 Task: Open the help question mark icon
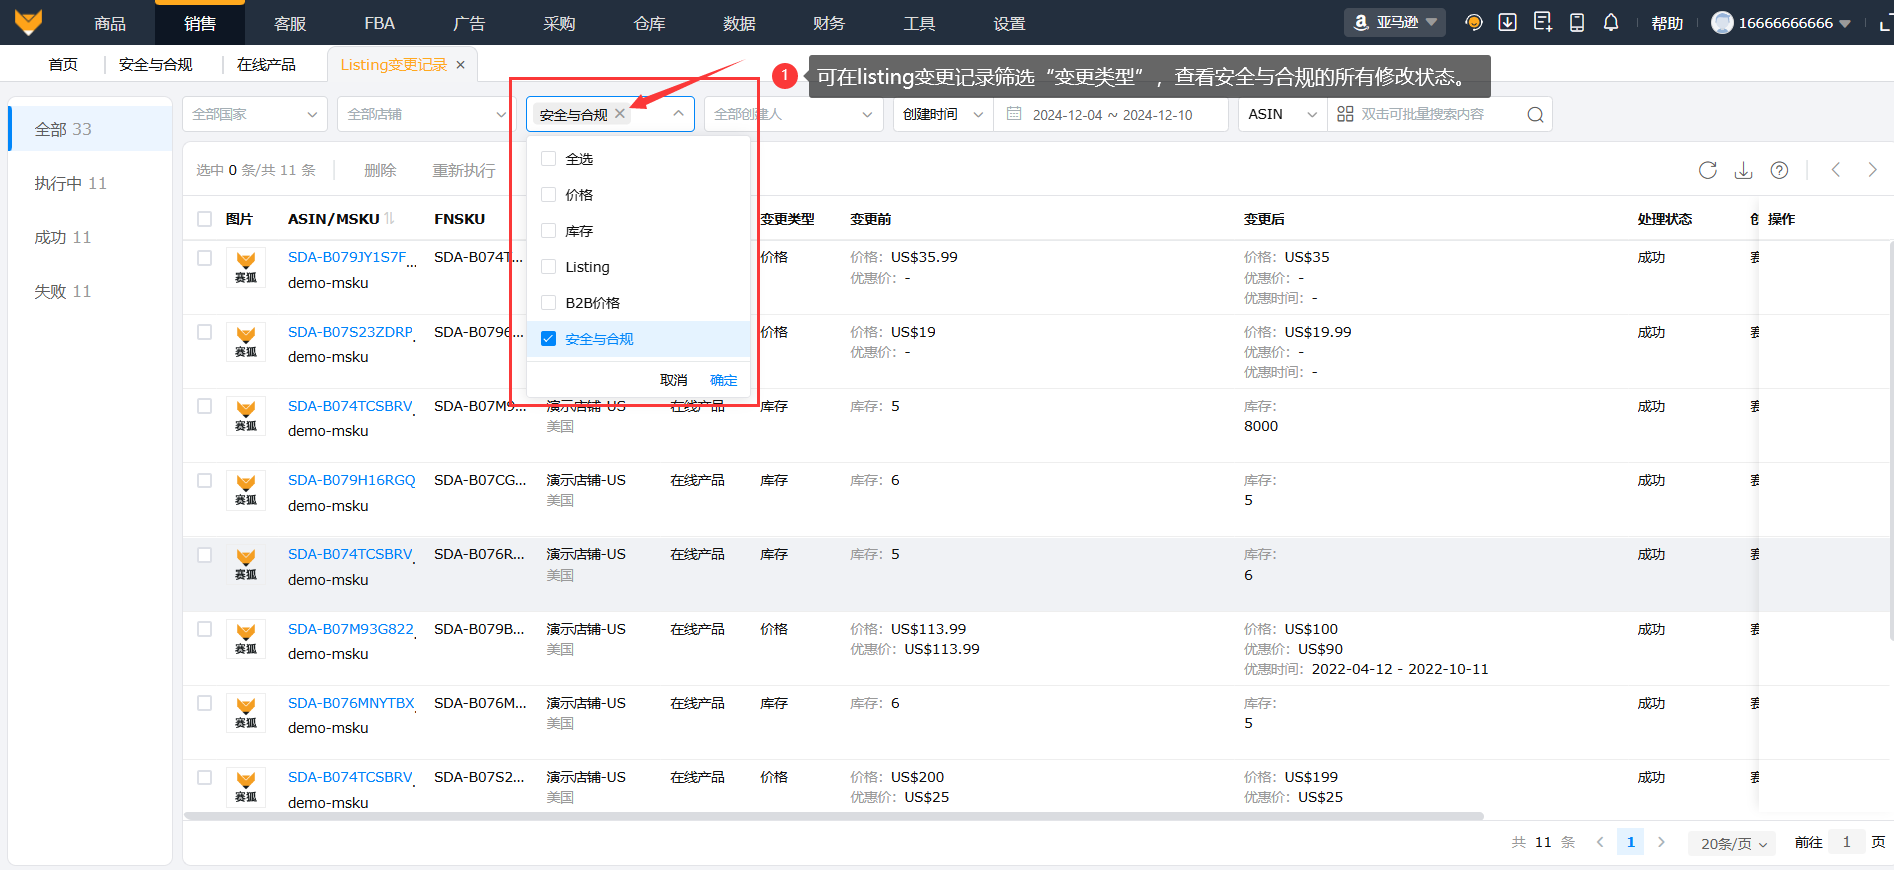pyautogui.click(x=1779, y=170)
